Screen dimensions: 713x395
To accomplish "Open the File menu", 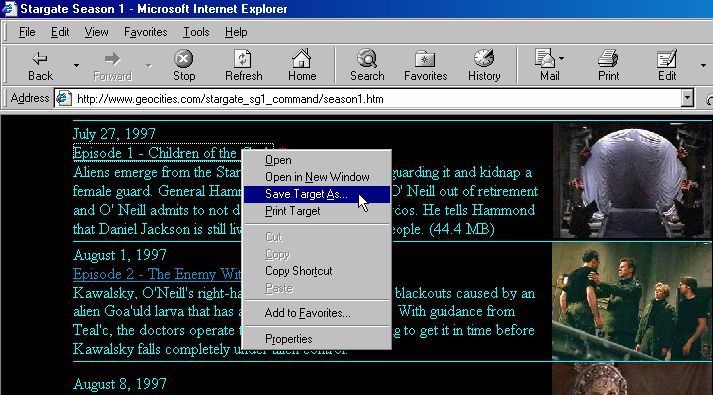I will point(27,32).
